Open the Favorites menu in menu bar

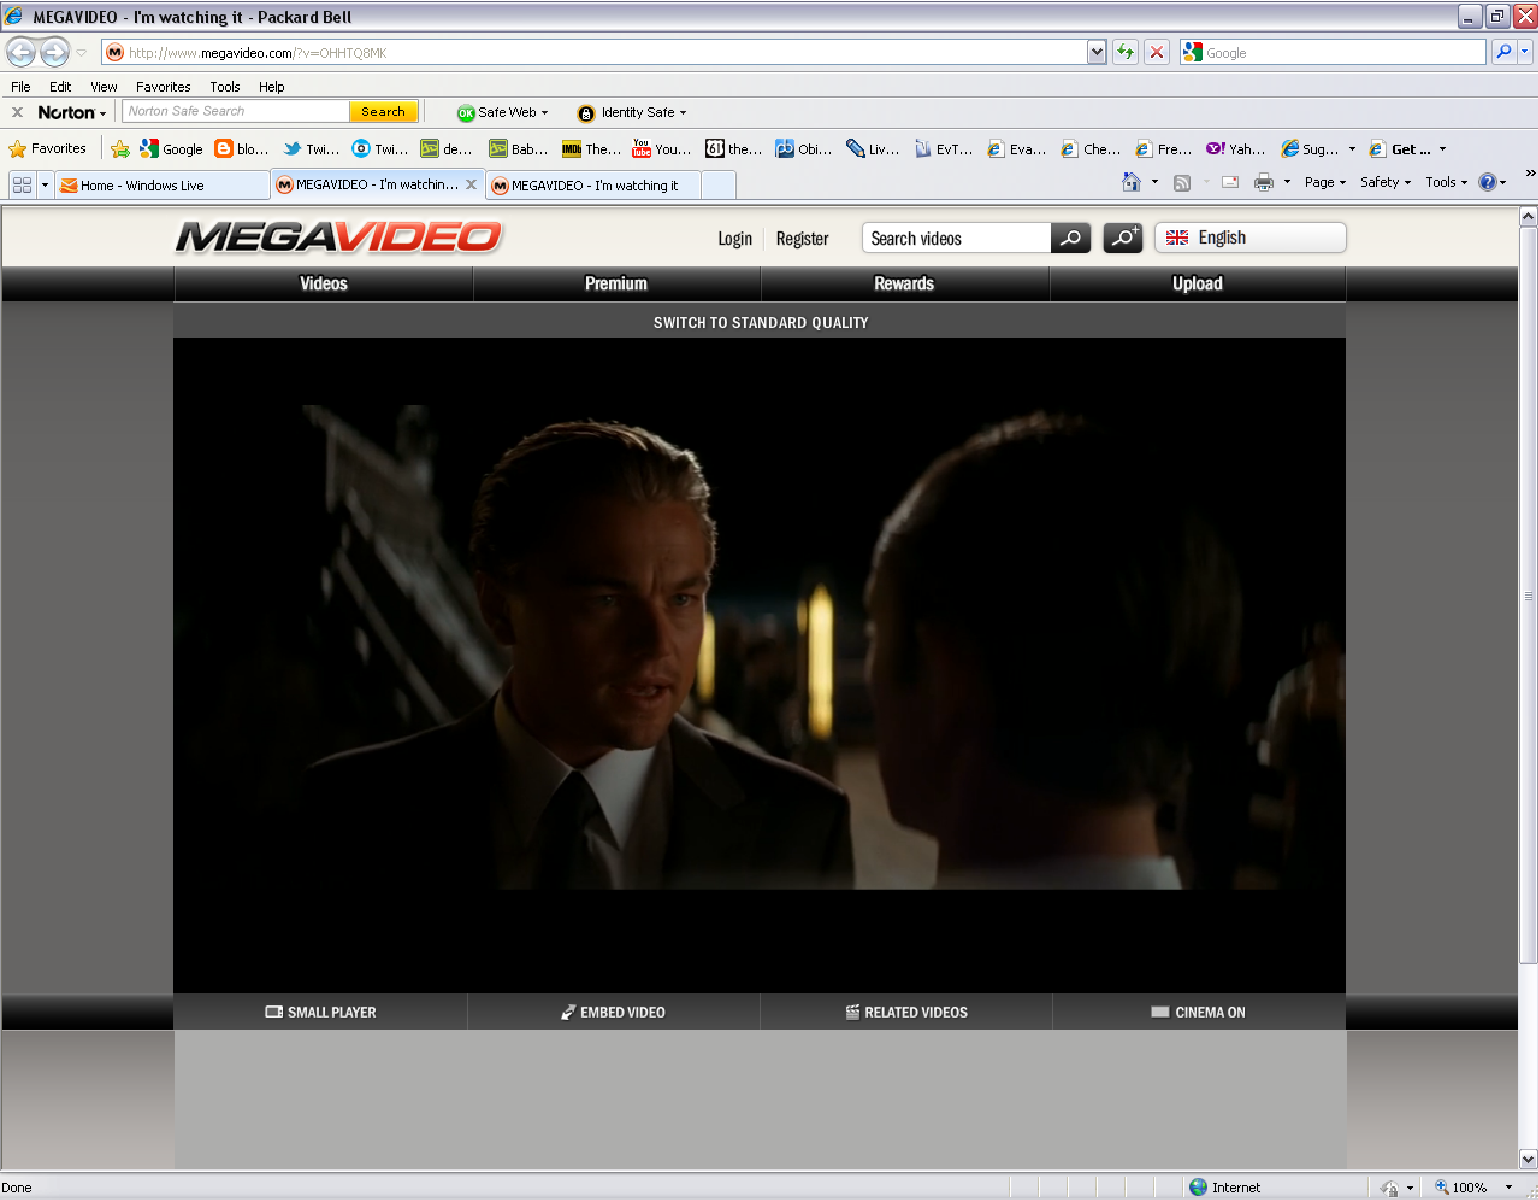tap(163, 87)
